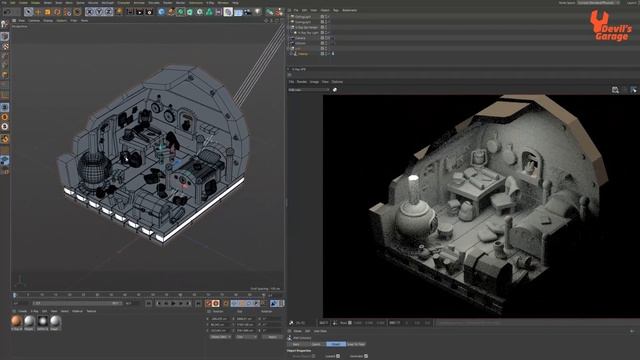640x360 pixels.
Task: Select the orange Interior object row
Action: point(303,53)
